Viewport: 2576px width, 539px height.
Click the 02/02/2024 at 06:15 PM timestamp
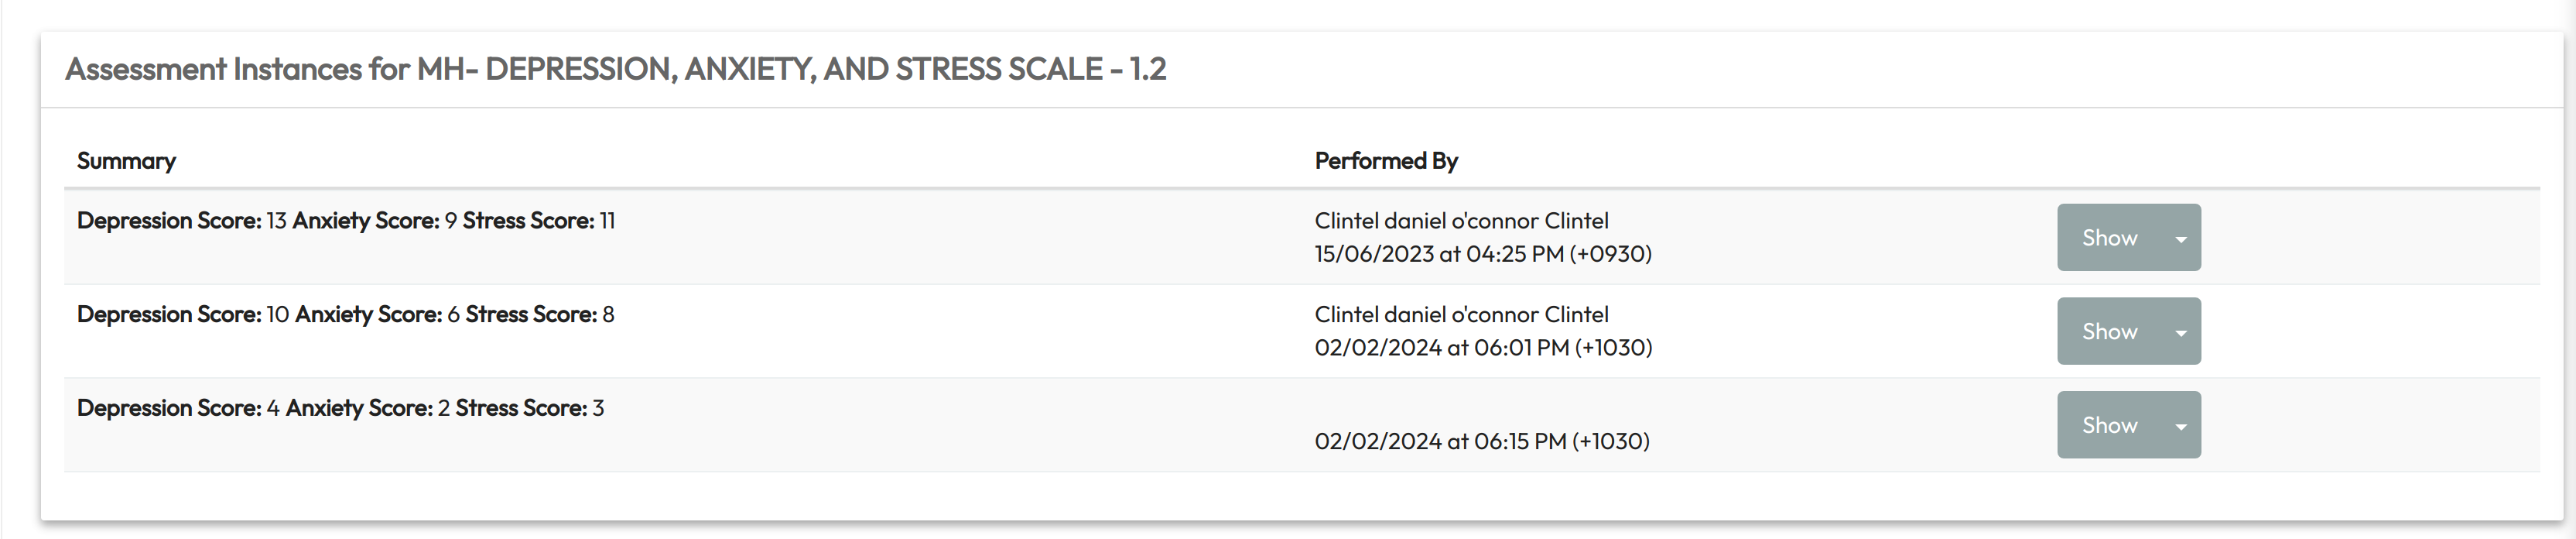(1481, 441)
